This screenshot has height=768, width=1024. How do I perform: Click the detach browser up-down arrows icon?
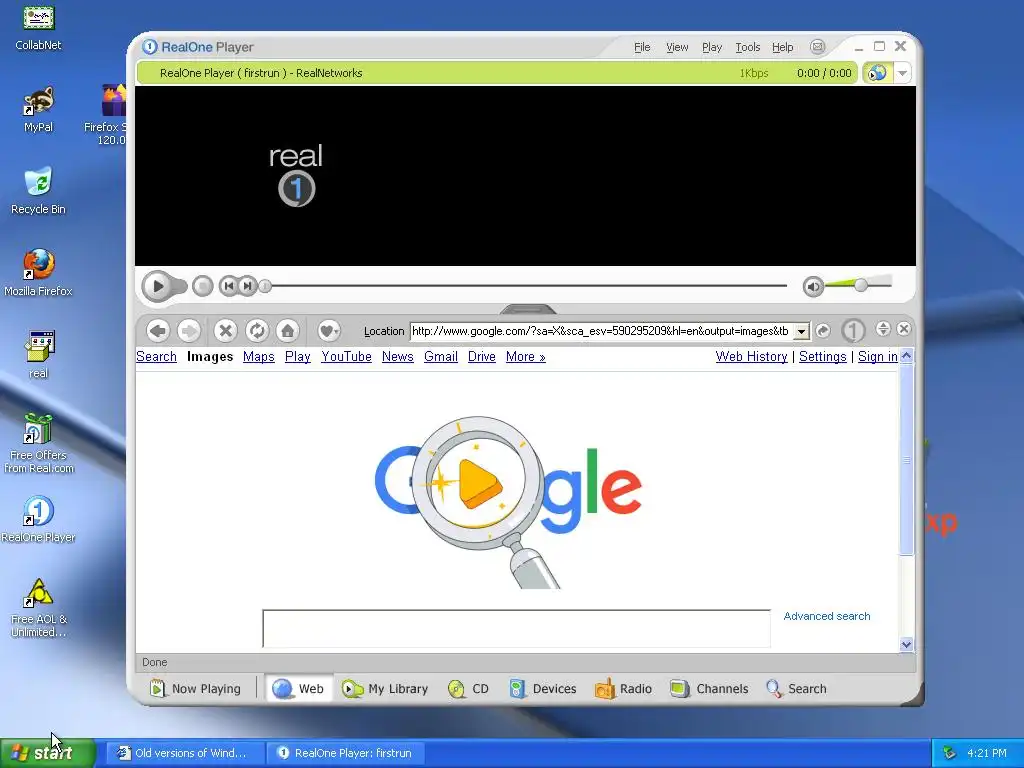tap(883, 328)
